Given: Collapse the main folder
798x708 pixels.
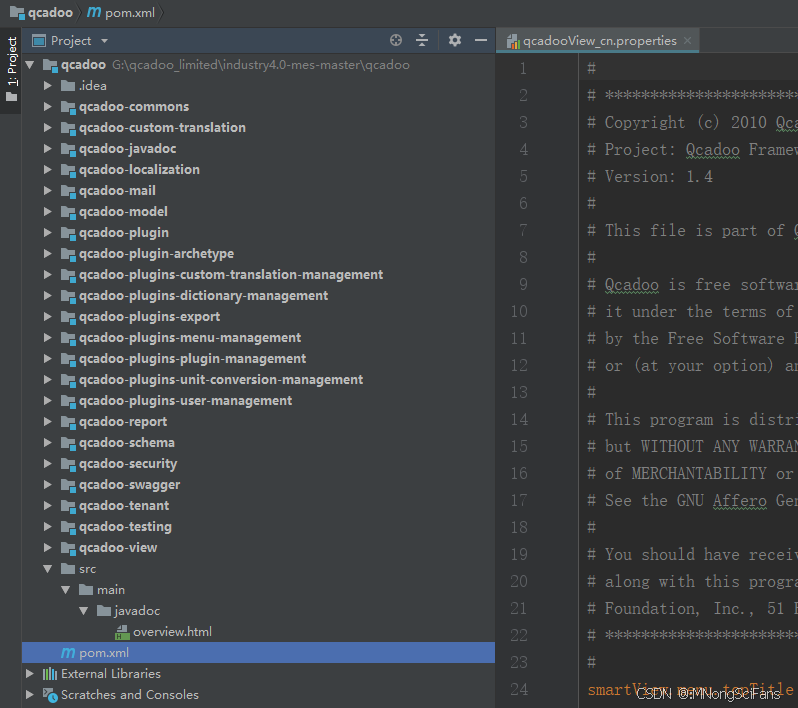Looking at the screenshot, I should coord(66,589).
